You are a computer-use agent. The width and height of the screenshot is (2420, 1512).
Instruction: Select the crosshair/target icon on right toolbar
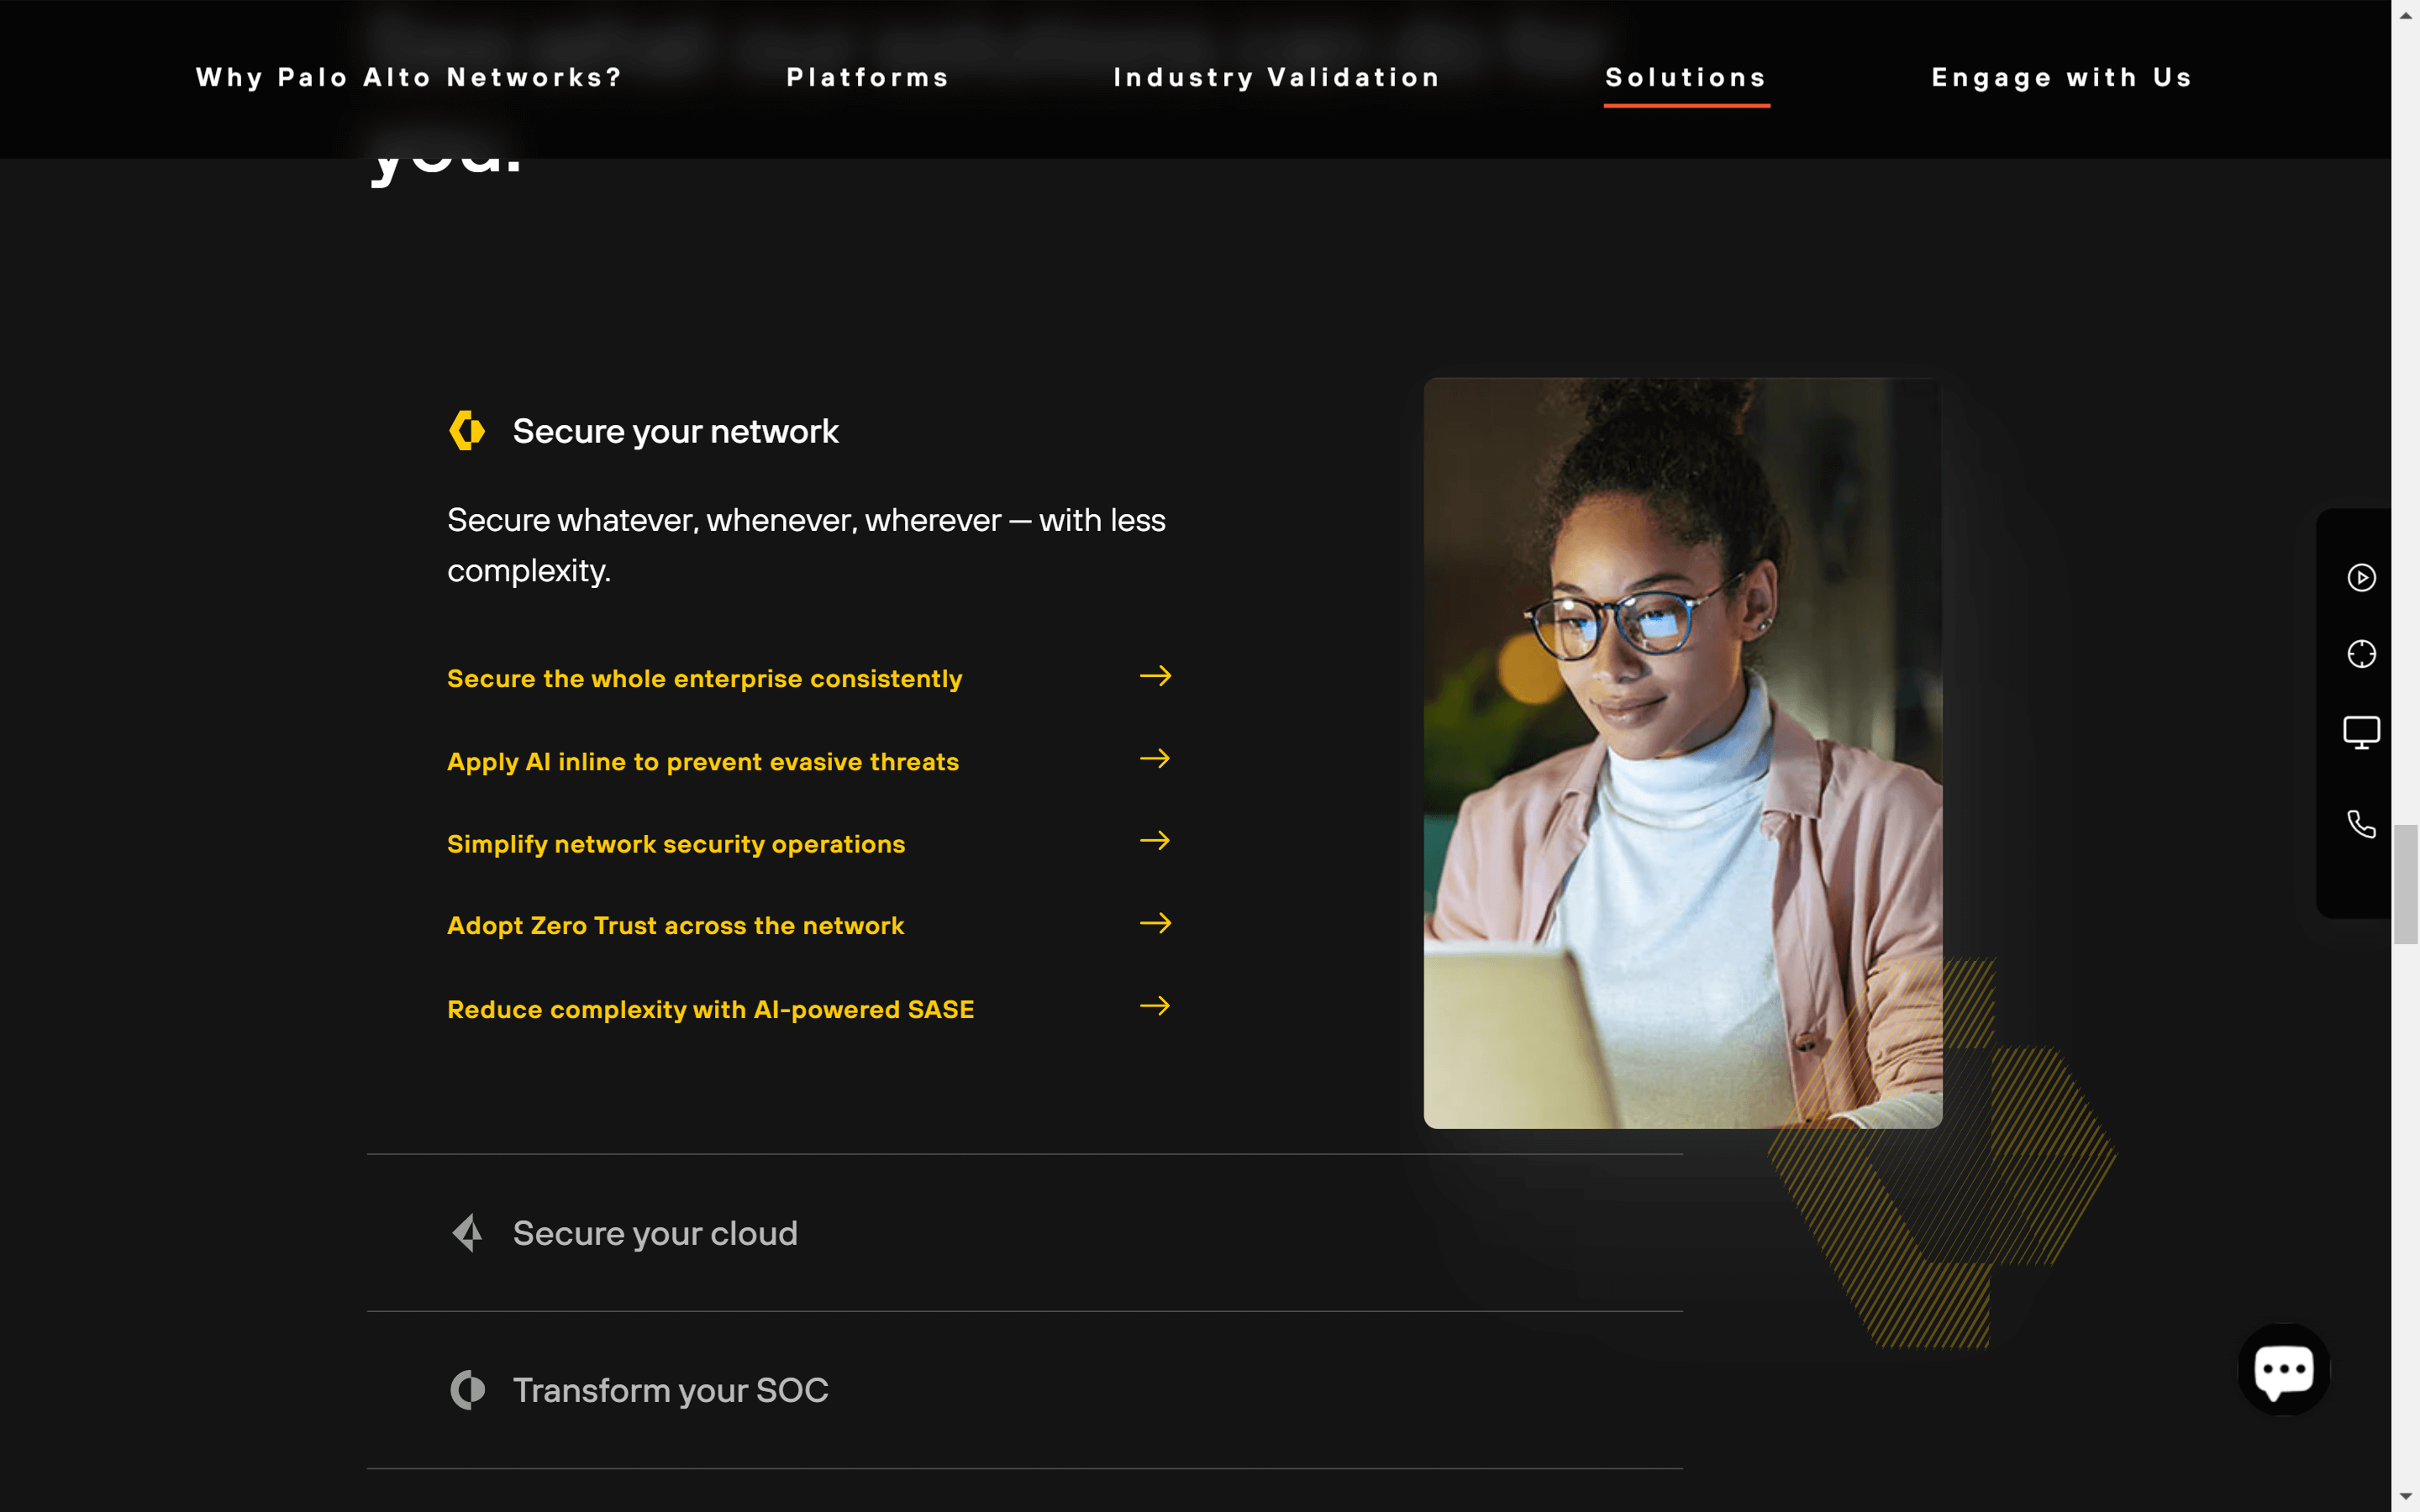pos(2361,652)
